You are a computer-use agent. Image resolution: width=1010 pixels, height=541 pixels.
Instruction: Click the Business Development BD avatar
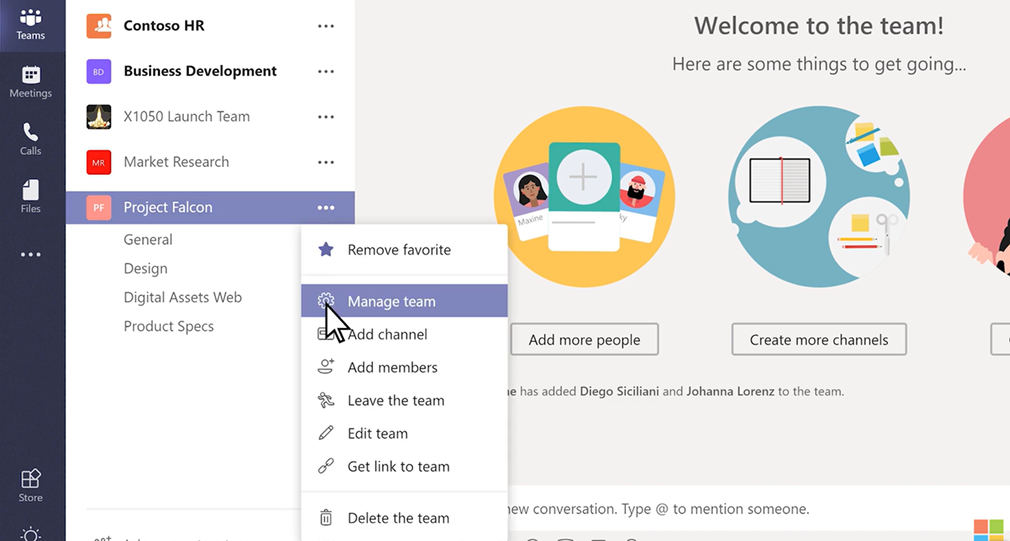(99, 71)
